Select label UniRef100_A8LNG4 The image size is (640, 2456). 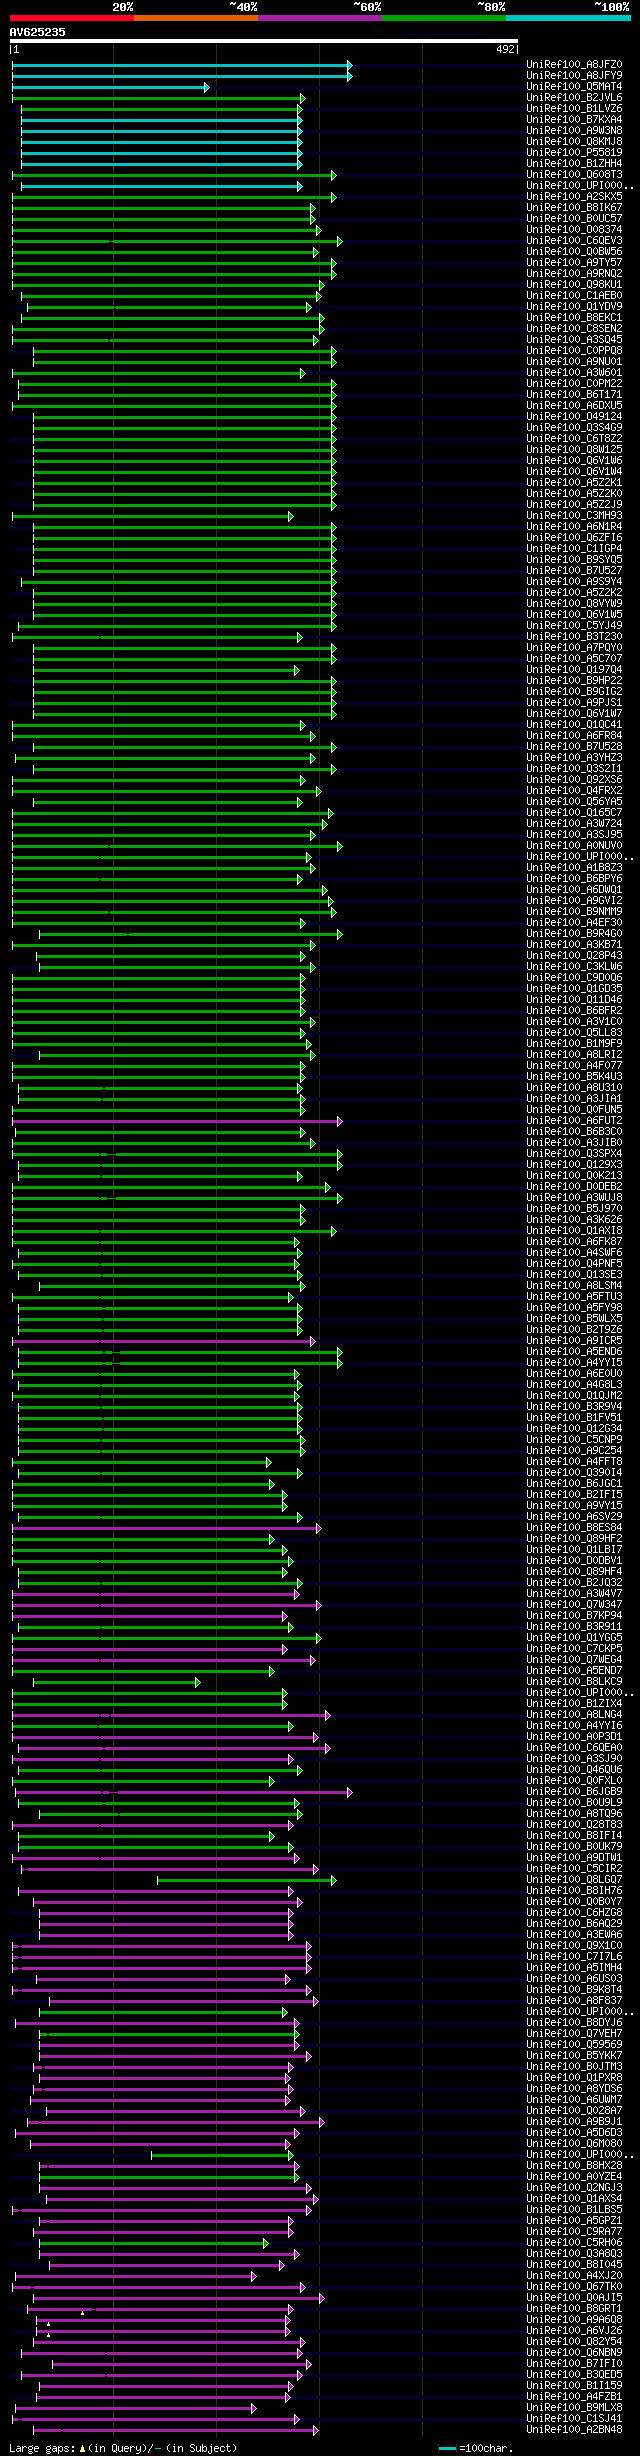pyautogui.click(x=574, y=1715)
